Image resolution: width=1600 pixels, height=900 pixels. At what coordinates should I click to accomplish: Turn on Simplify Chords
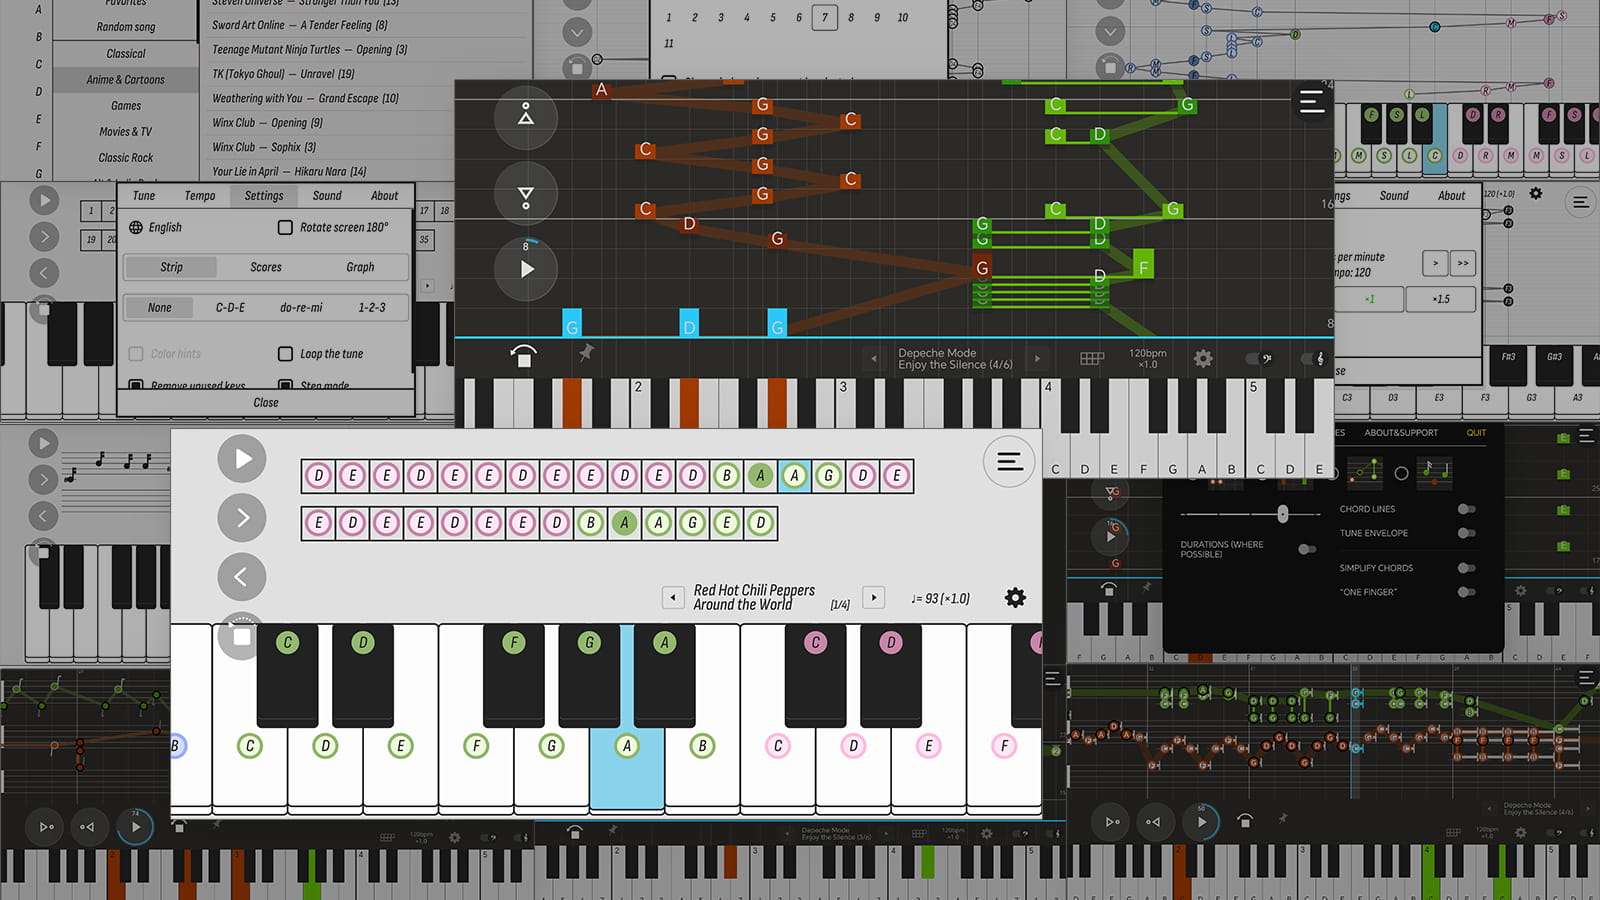click(1467, 568)
